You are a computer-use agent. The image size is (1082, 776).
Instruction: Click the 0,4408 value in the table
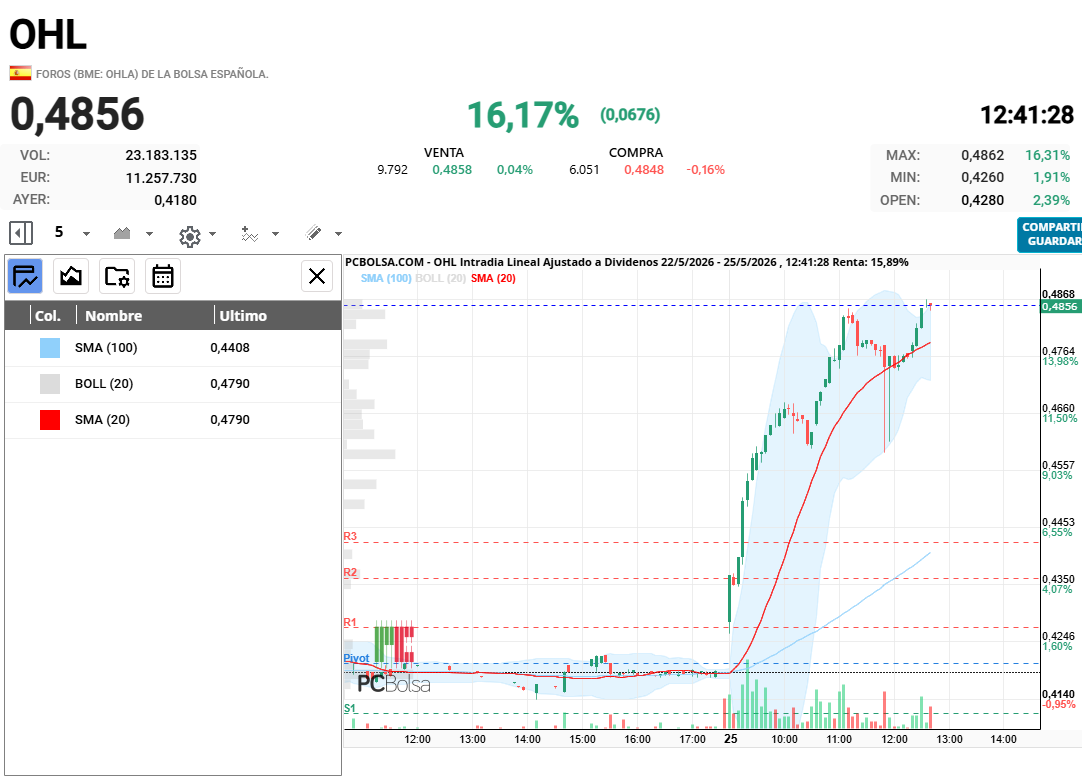click(x=230, y=348)
